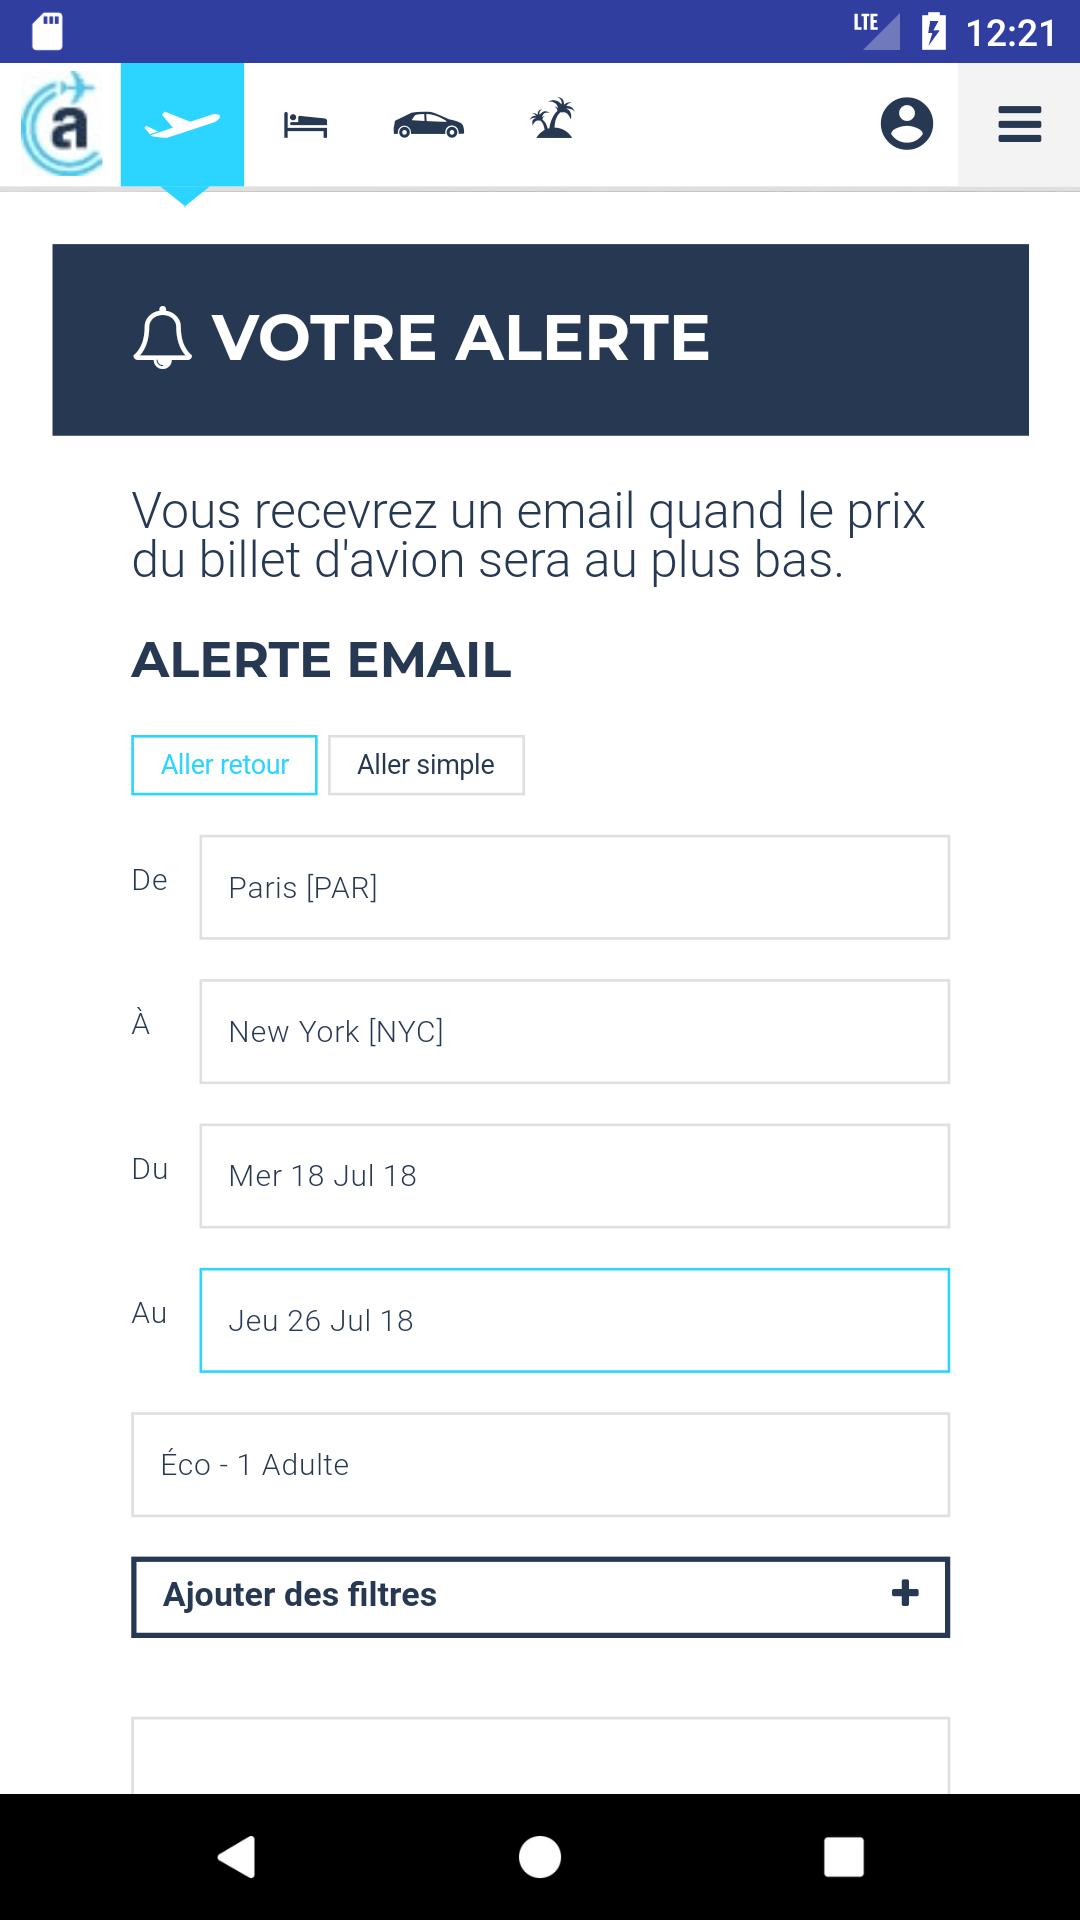1080x1920 pixels.
Task: Expand Ajouter des filtres section
Action: tap(540, 1597)
